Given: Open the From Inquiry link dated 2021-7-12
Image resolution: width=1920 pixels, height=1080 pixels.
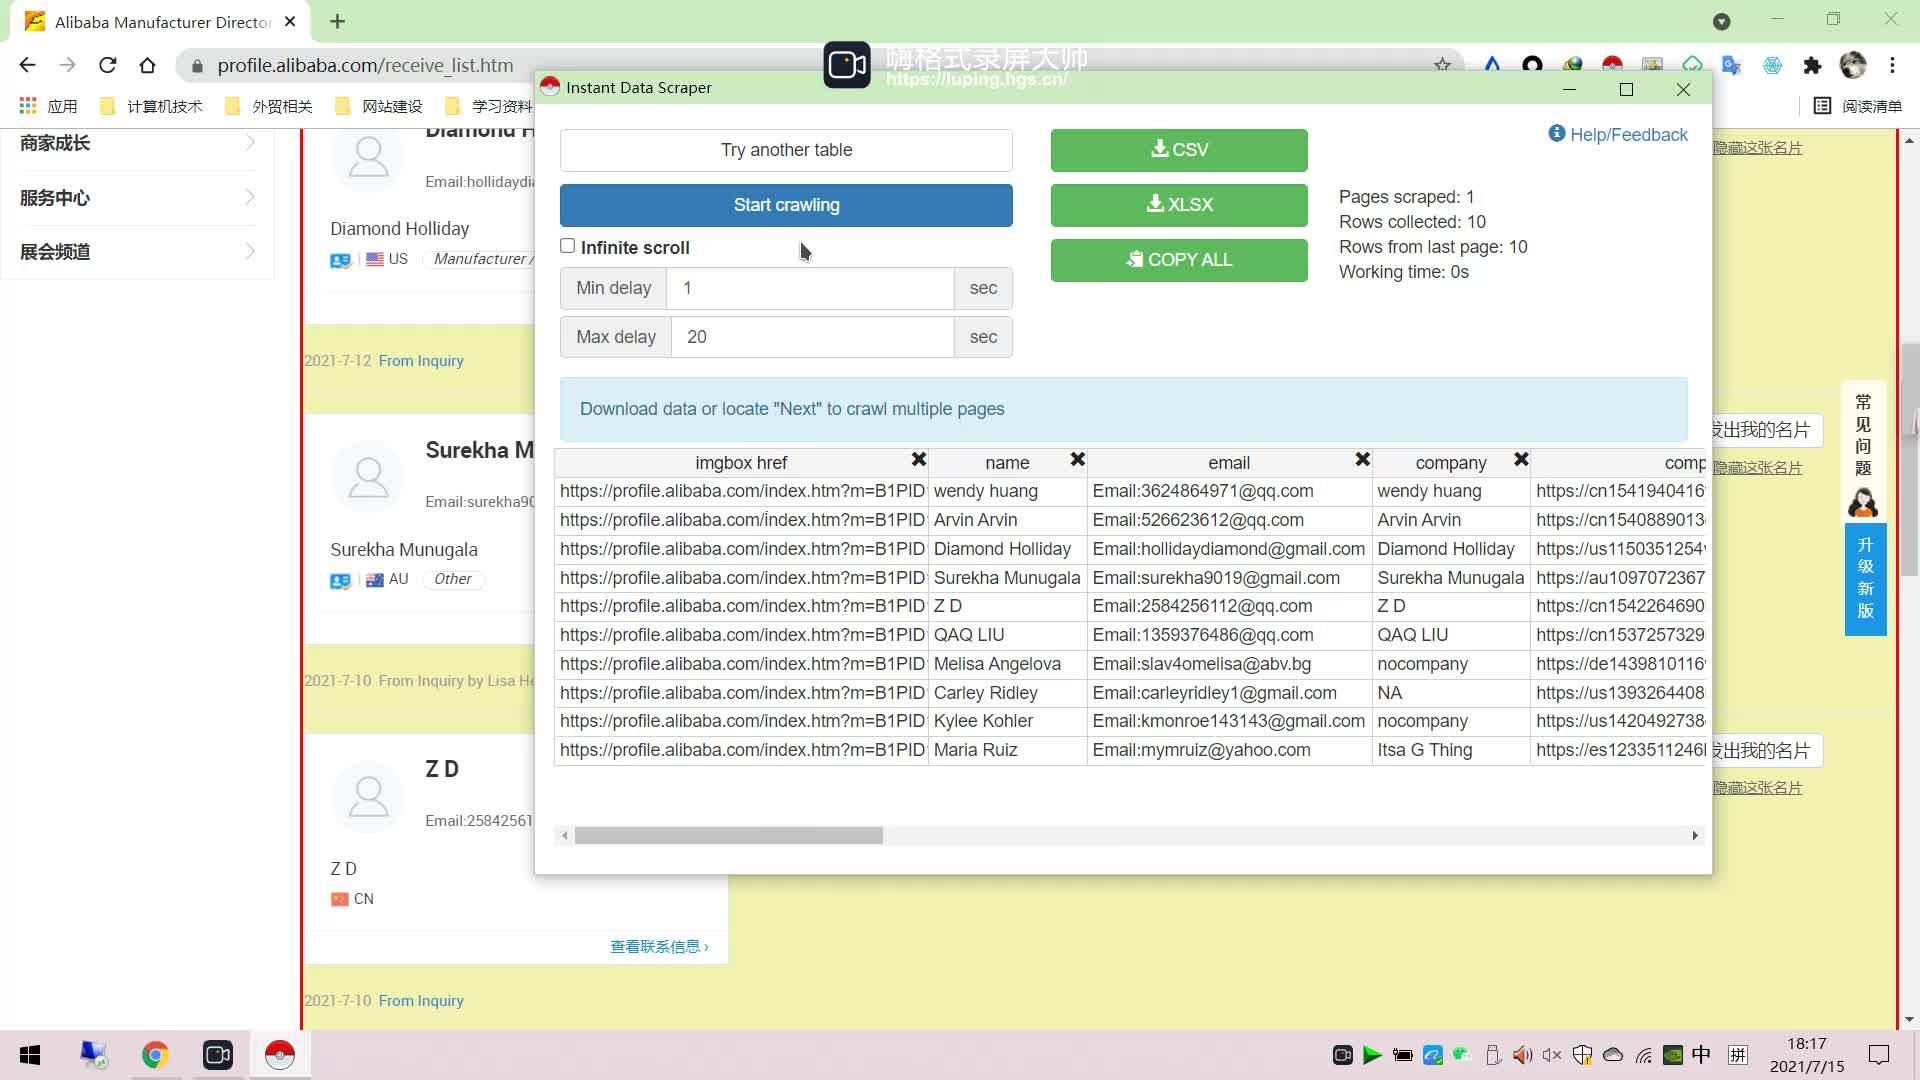Looking at the screenshot, I should (x=421, y=361).
